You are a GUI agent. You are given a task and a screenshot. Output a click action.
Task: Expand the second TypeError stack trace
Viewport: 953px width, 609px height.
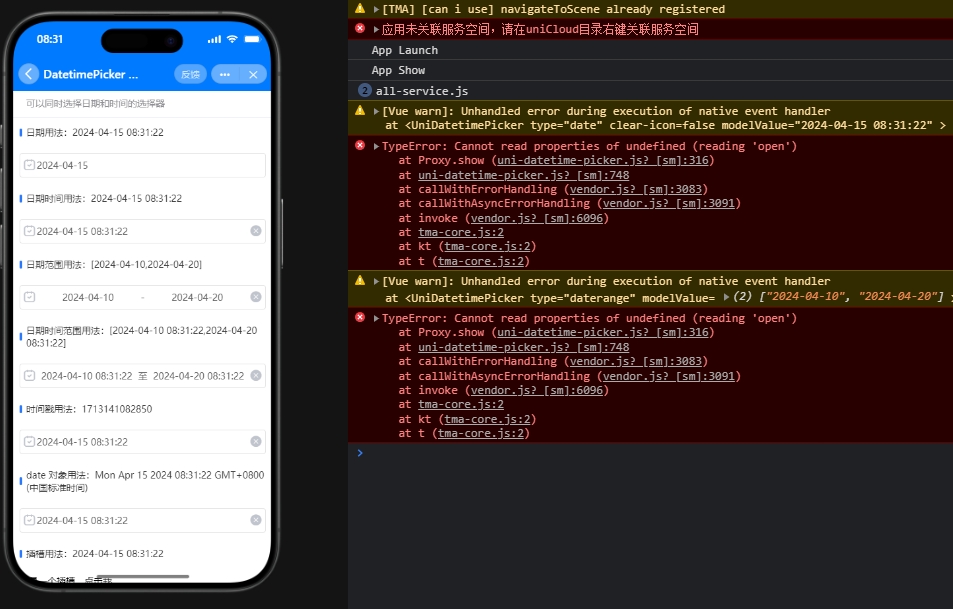click(x=376, y=318)
